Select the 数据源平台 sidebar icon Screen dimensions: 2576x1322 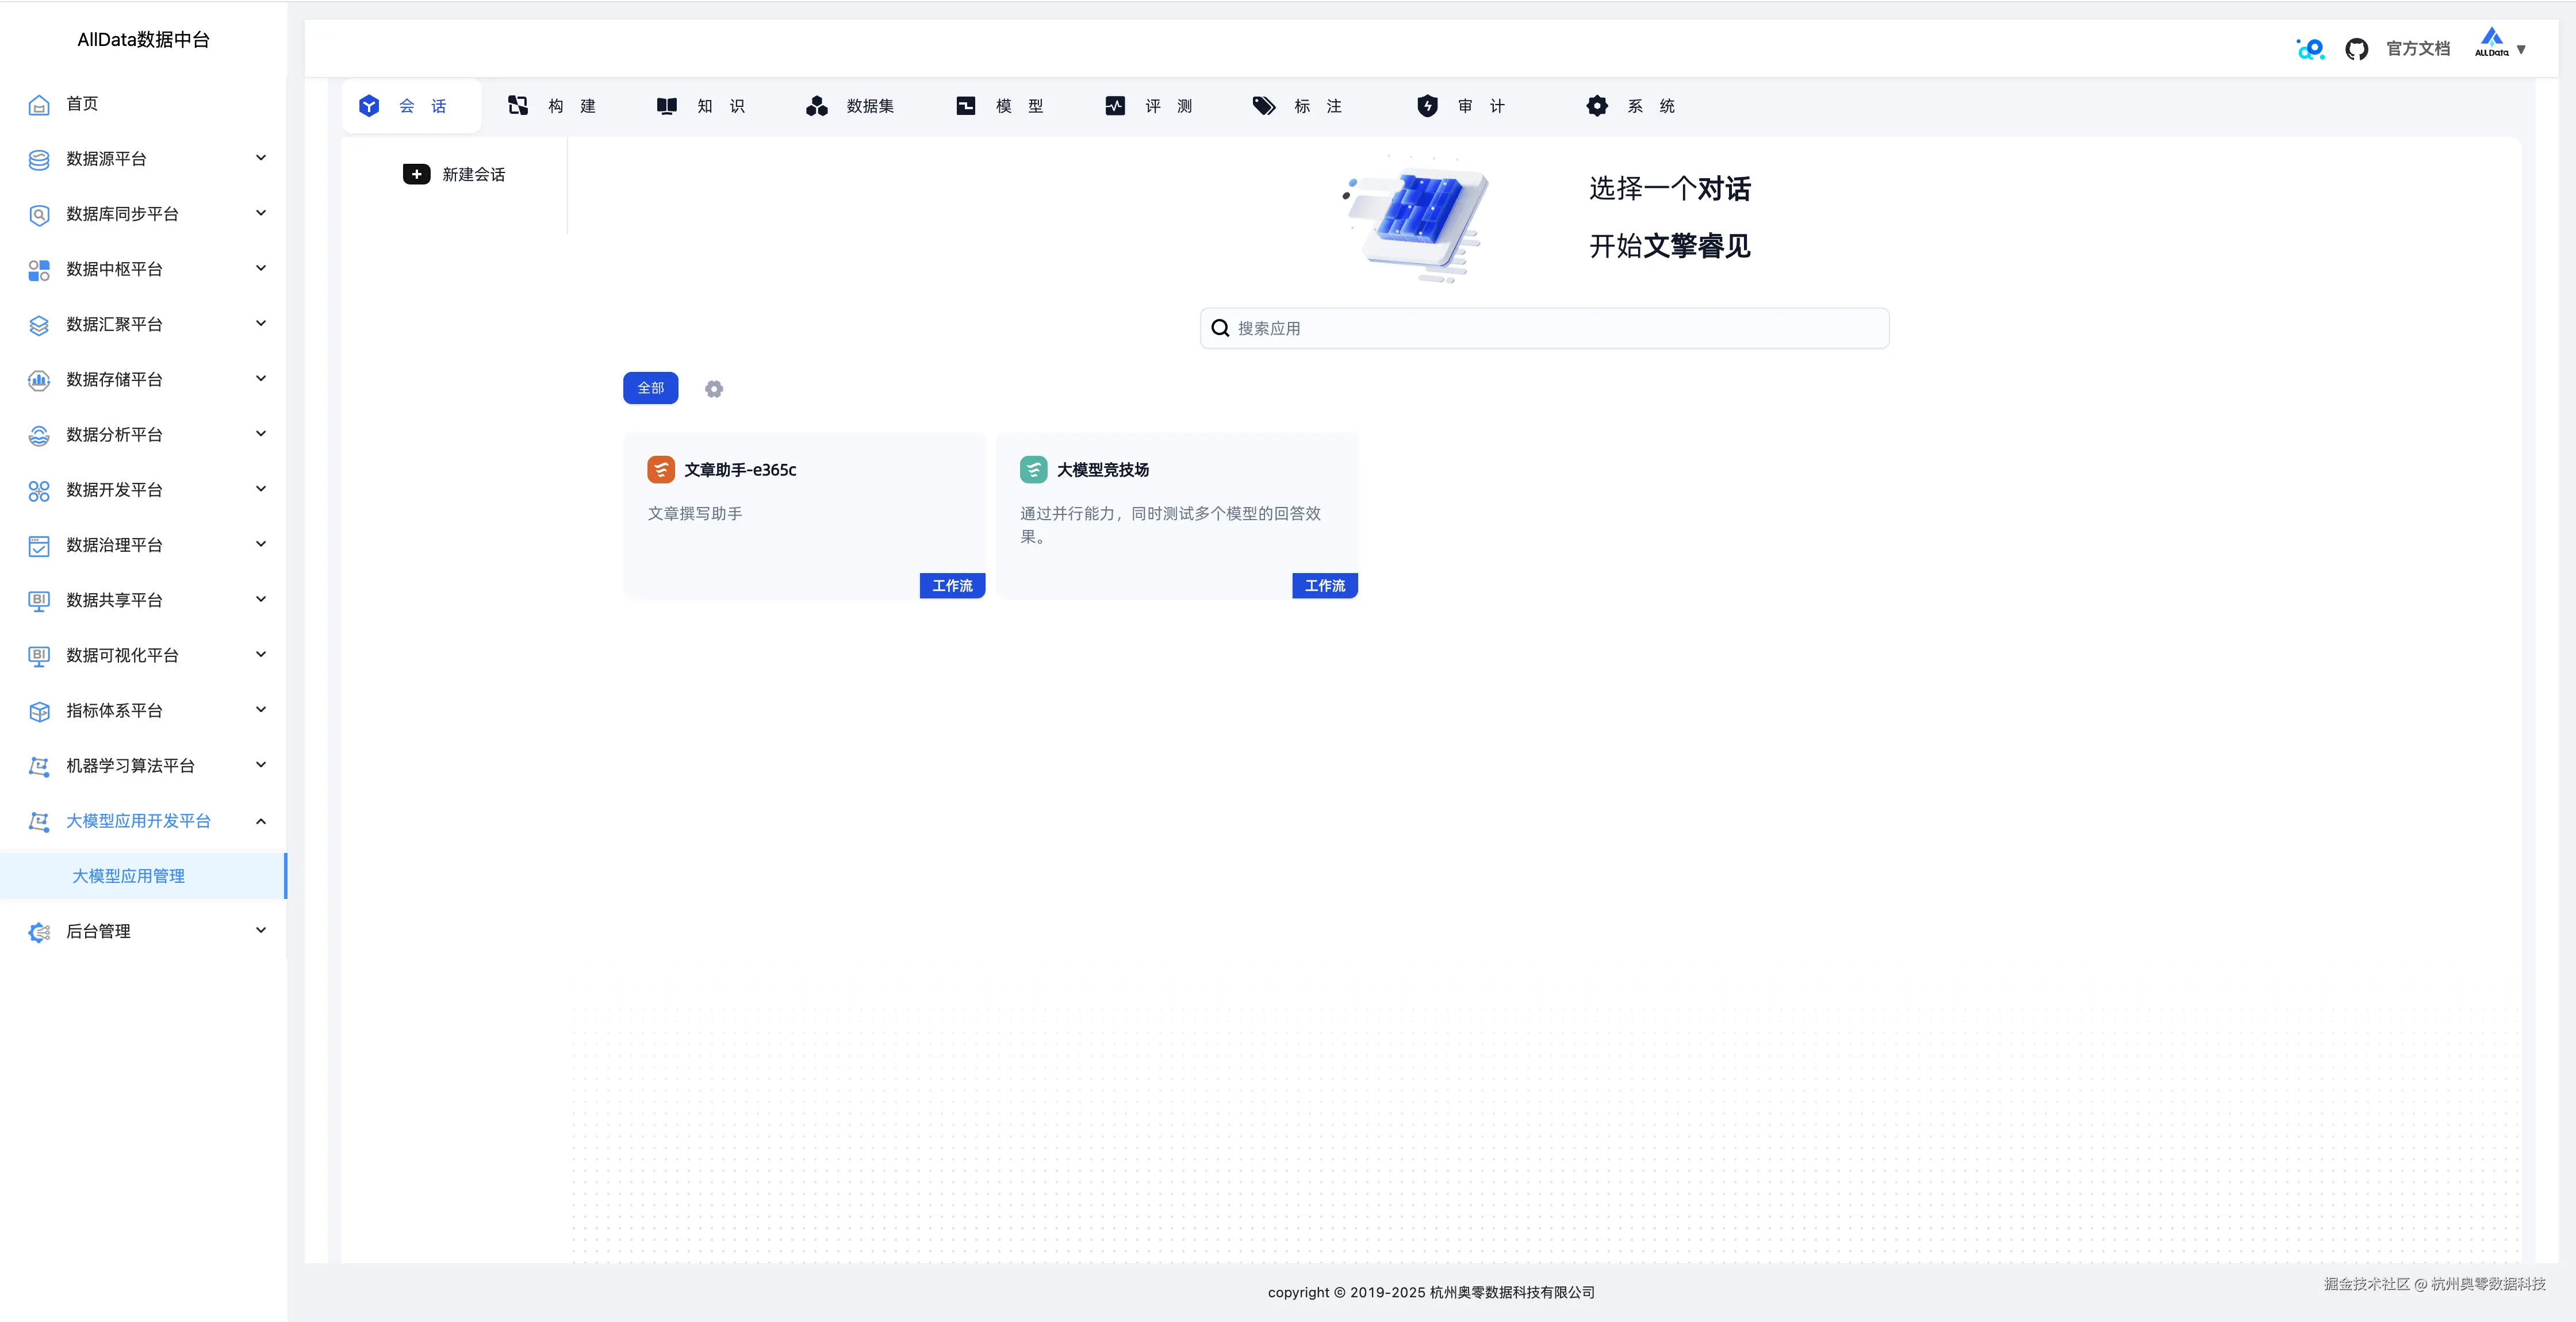[x=38, y=159]
